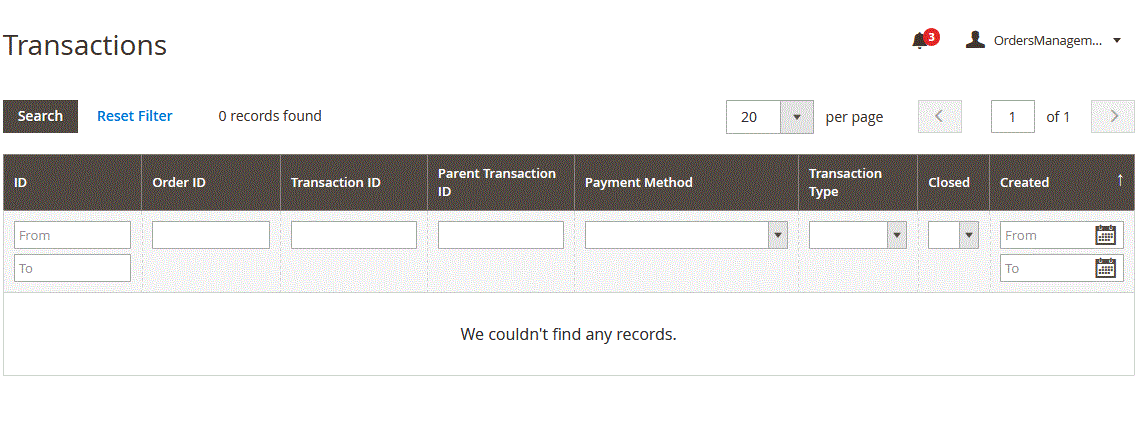Click the Reset Filter link
Viewport: 1137px width, 434px height.
coord(135,116)
